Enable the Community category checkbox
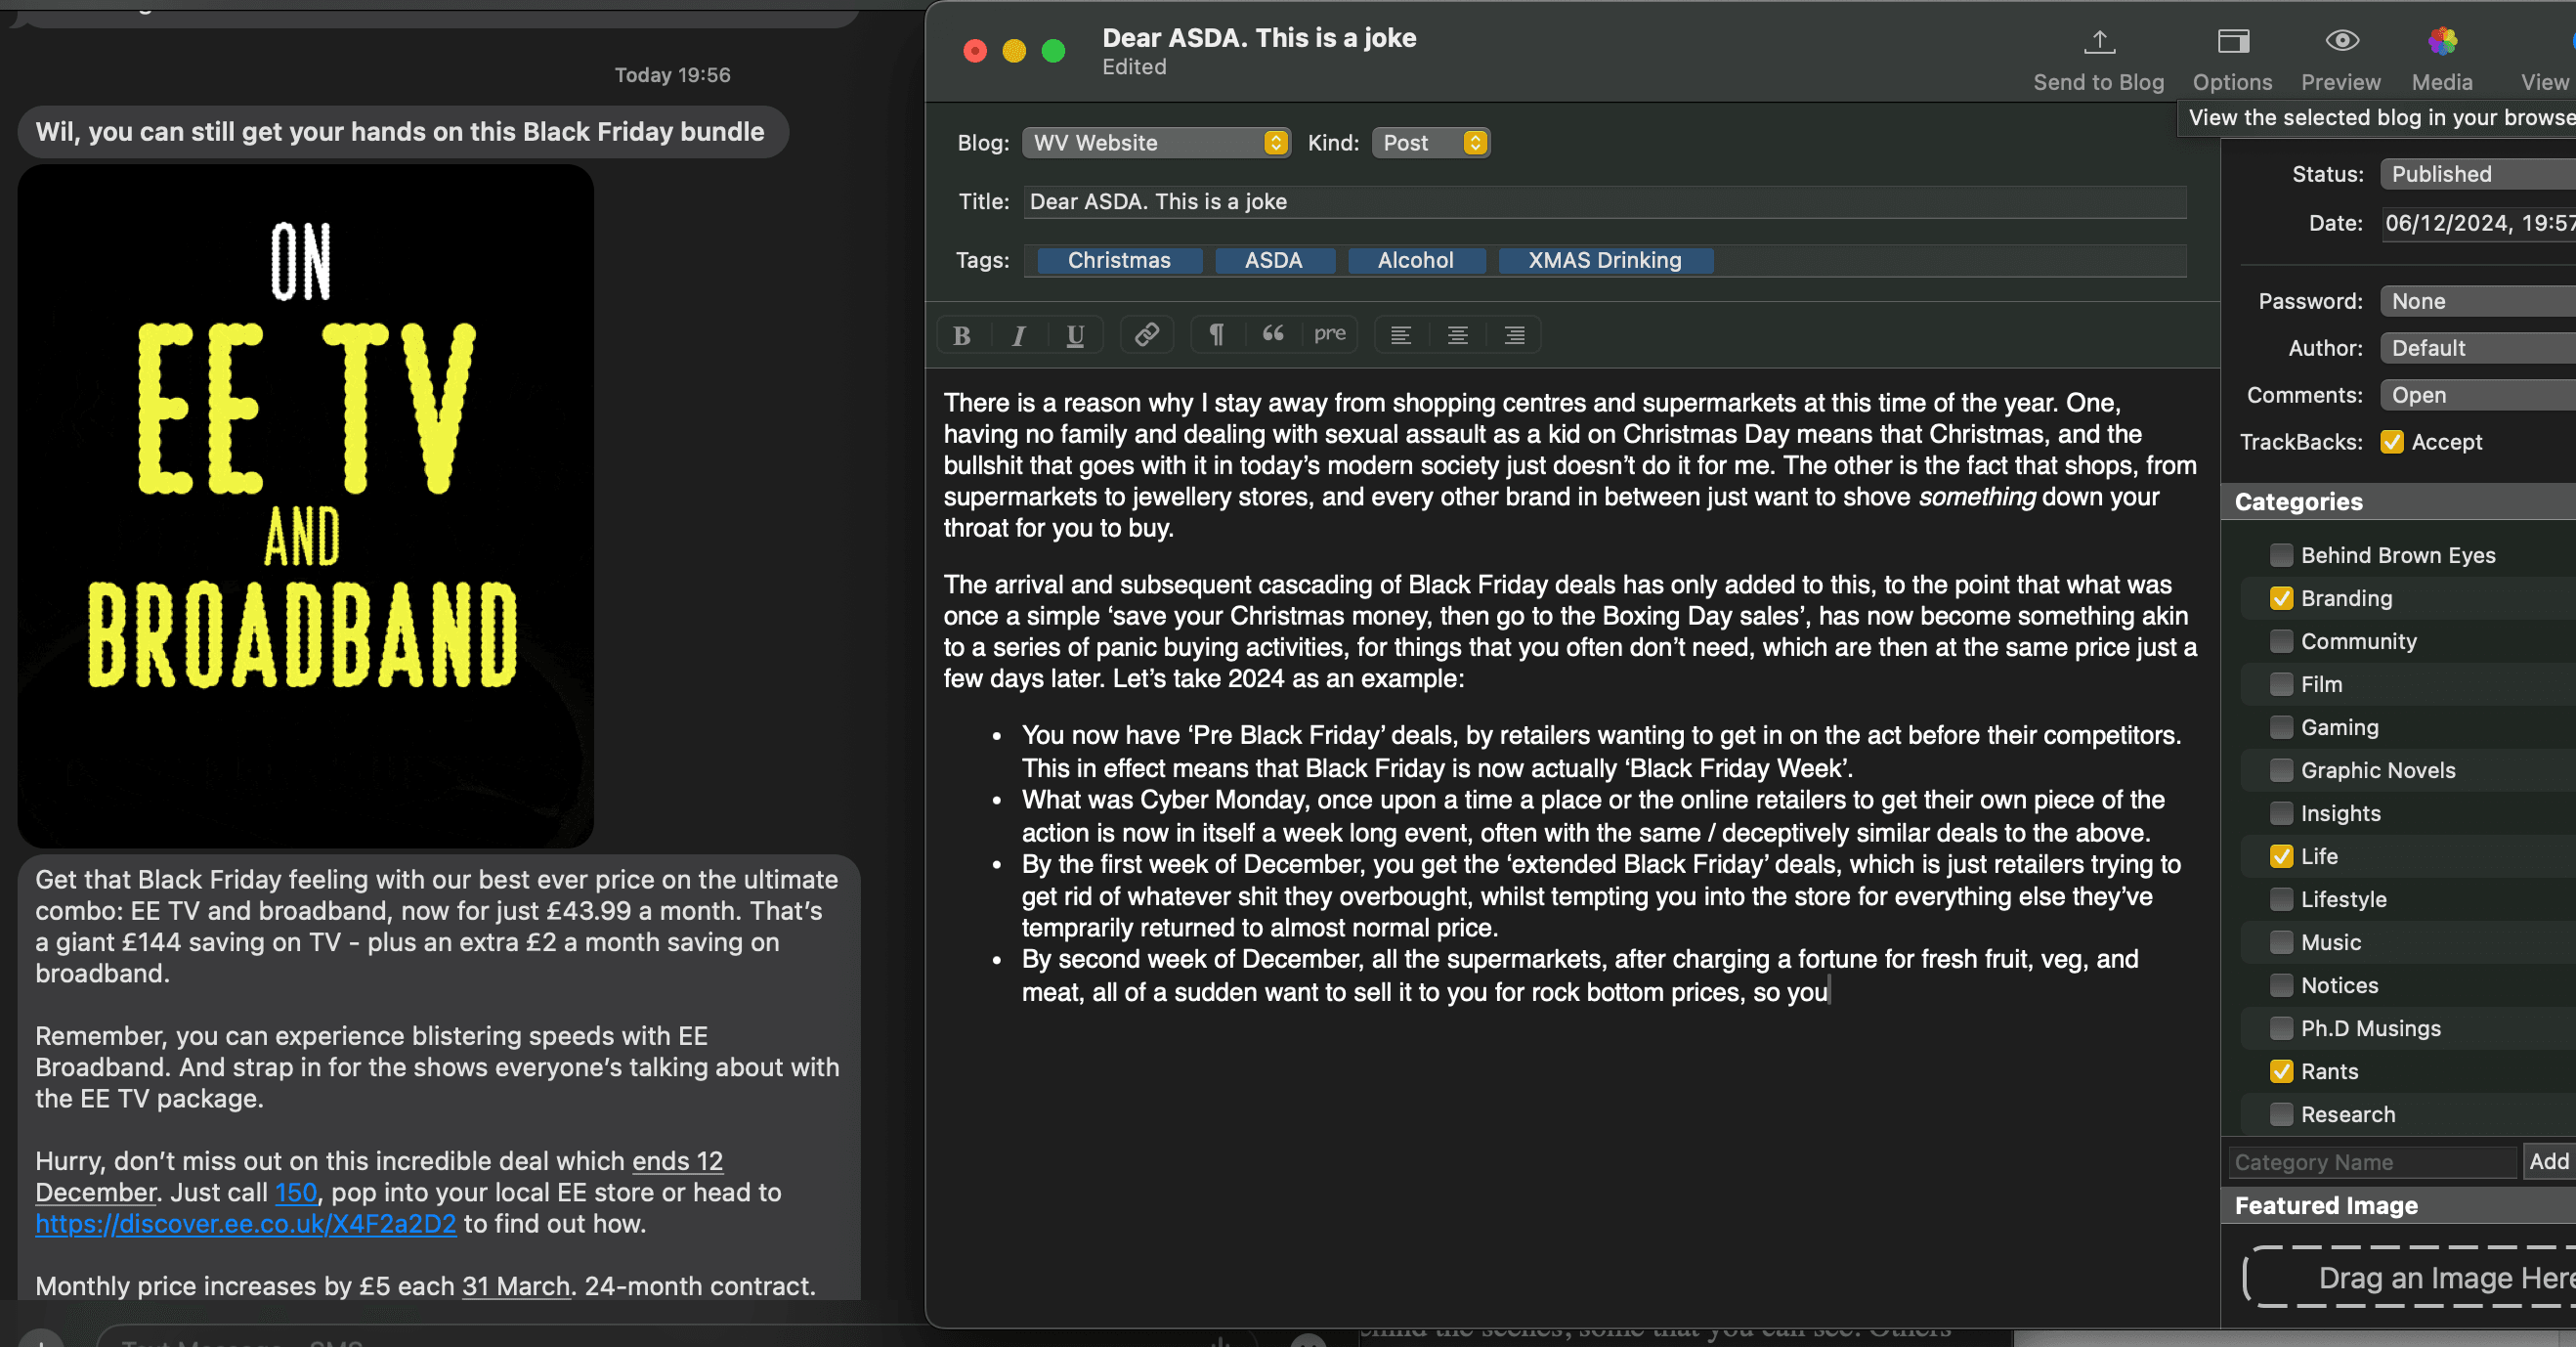 (2281, 641)
